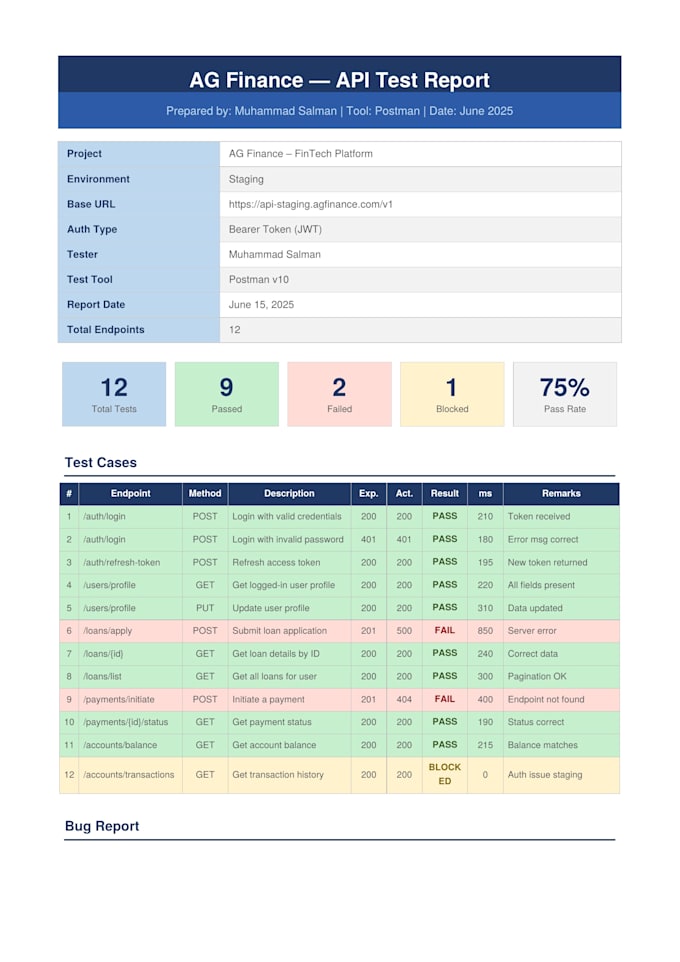Click the 'Remarks' column header
This screenshot has width=680, height=962.
561,493
